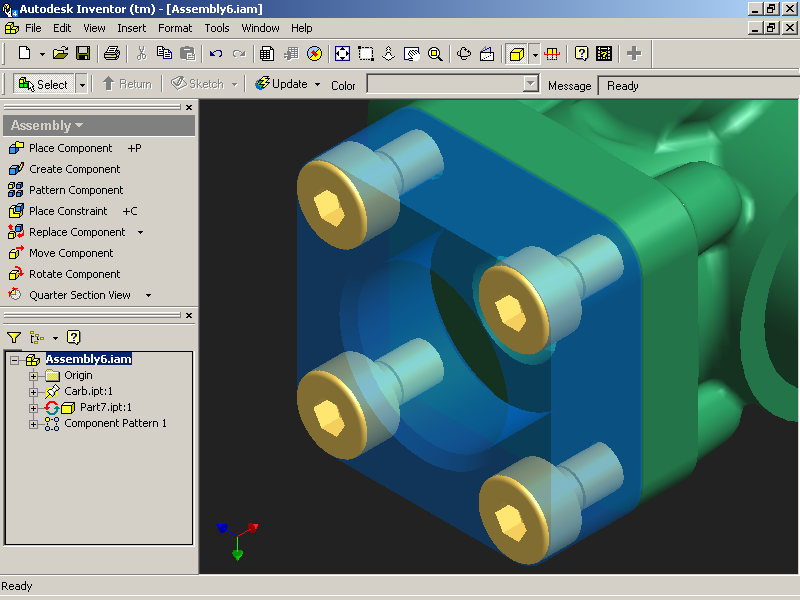Toggle the shaded display mode button
This screenshot has width=800, height=600.
point(516,53)
